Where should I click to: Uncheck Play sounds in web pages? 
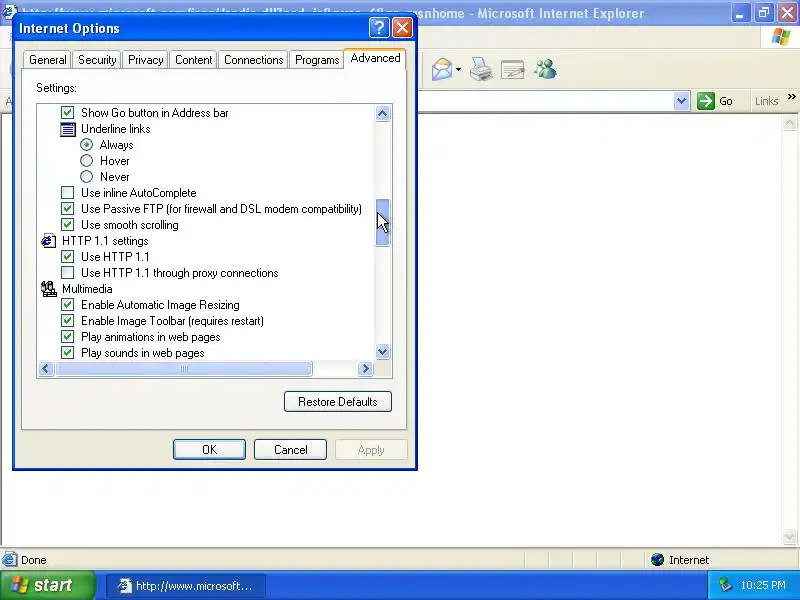point(67,353)
